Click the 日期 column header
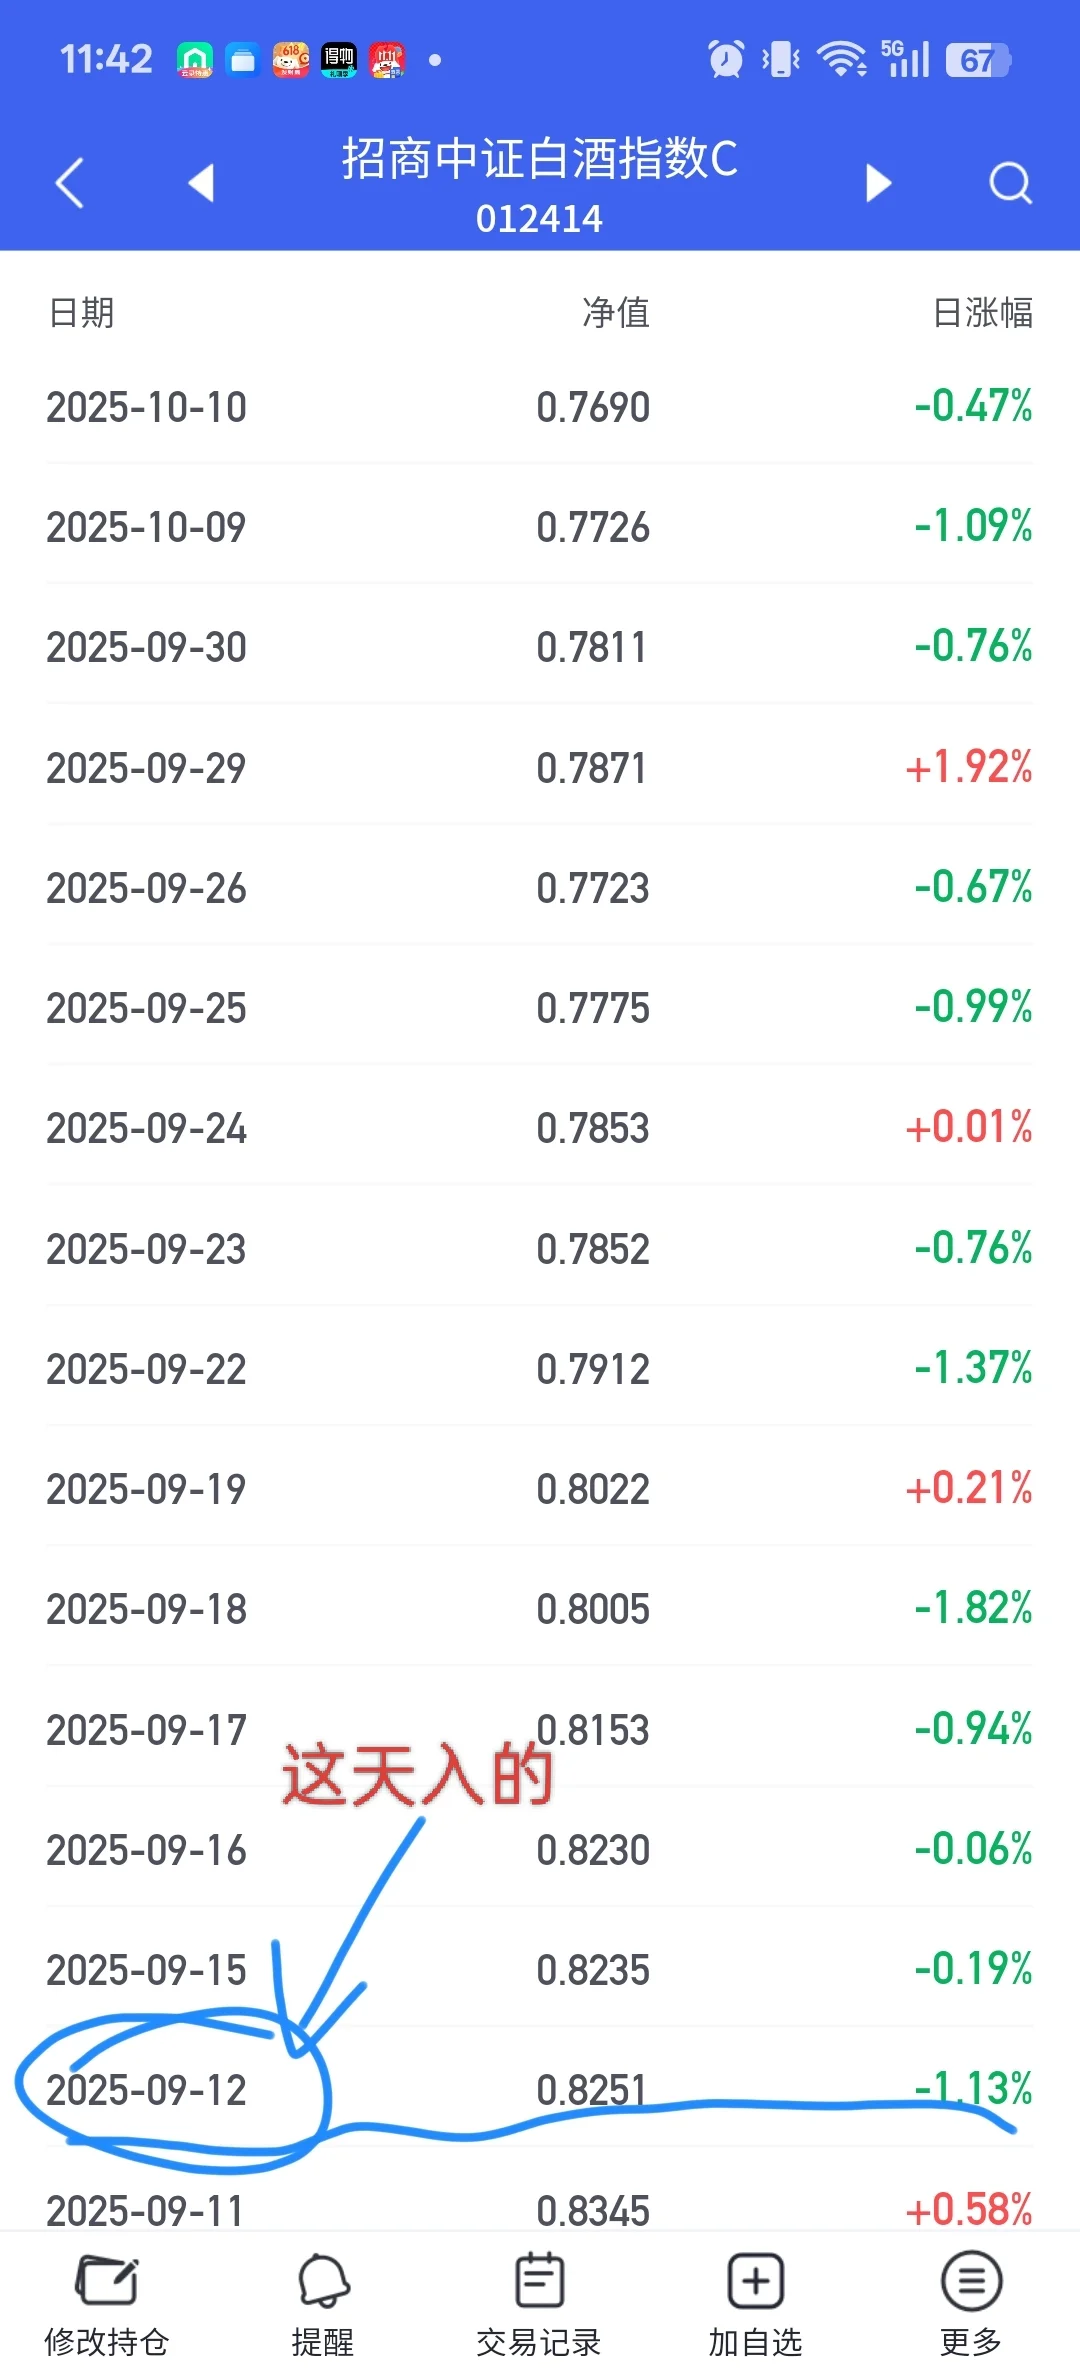 click(81, 313)
